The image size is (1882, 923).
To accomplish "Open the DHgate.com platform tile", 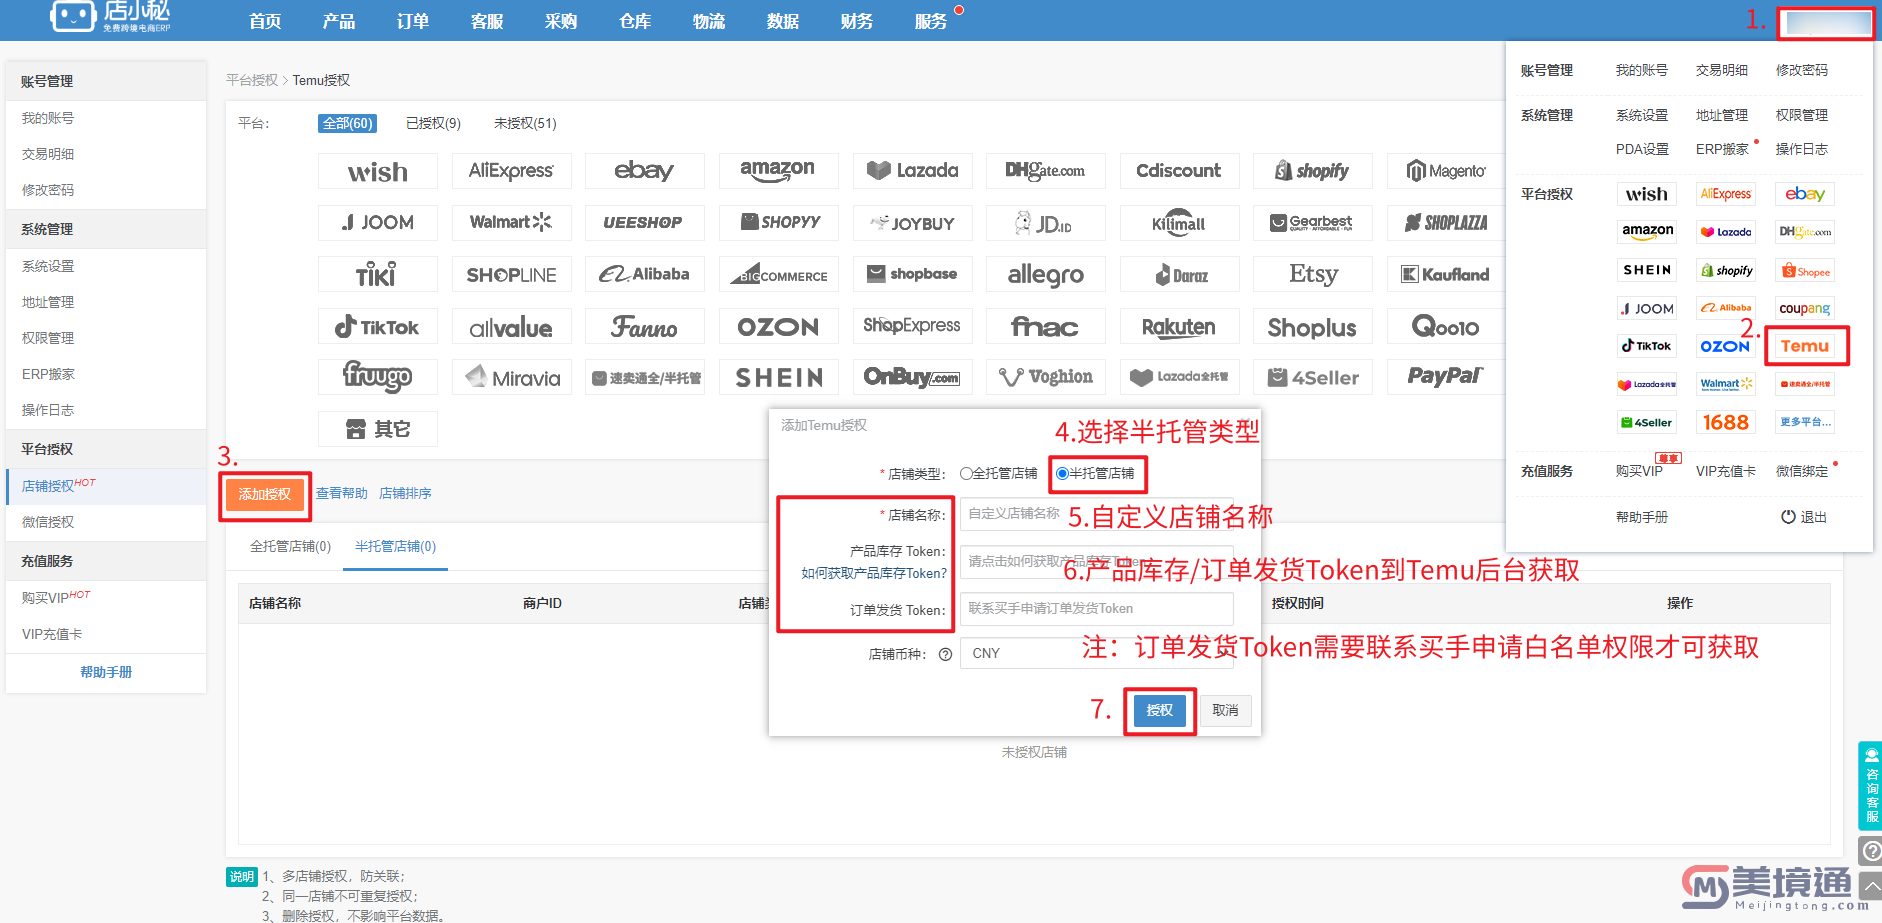I will [1046, 171].
